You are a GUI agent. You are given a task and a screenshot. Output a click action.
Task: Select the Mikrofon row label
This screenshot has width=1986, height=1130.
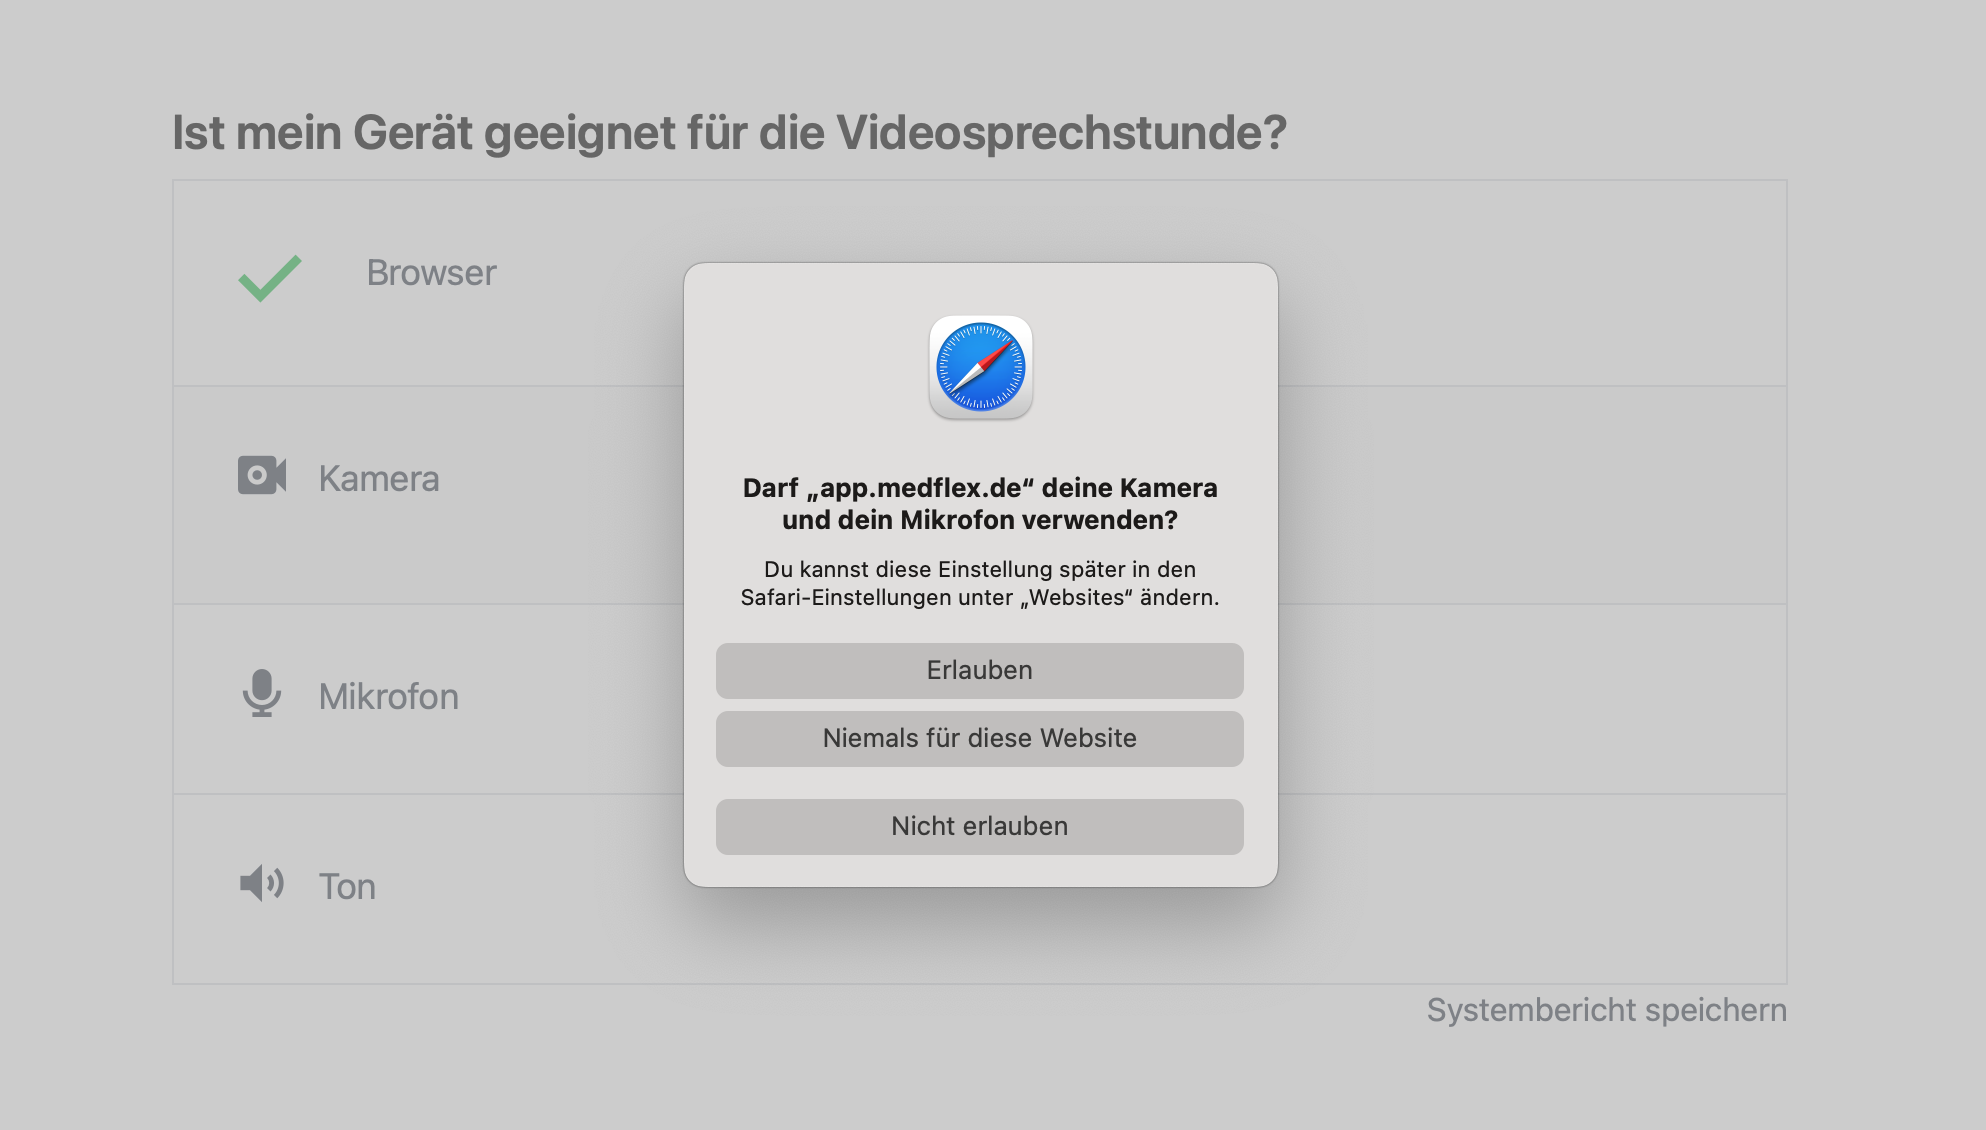point(389,696)
